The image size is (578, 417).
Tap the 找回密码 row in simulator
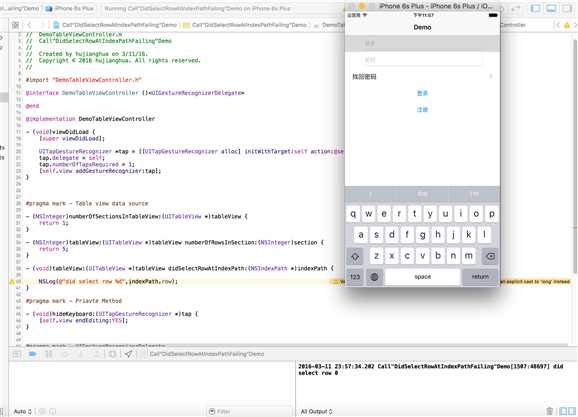(422, 76)
